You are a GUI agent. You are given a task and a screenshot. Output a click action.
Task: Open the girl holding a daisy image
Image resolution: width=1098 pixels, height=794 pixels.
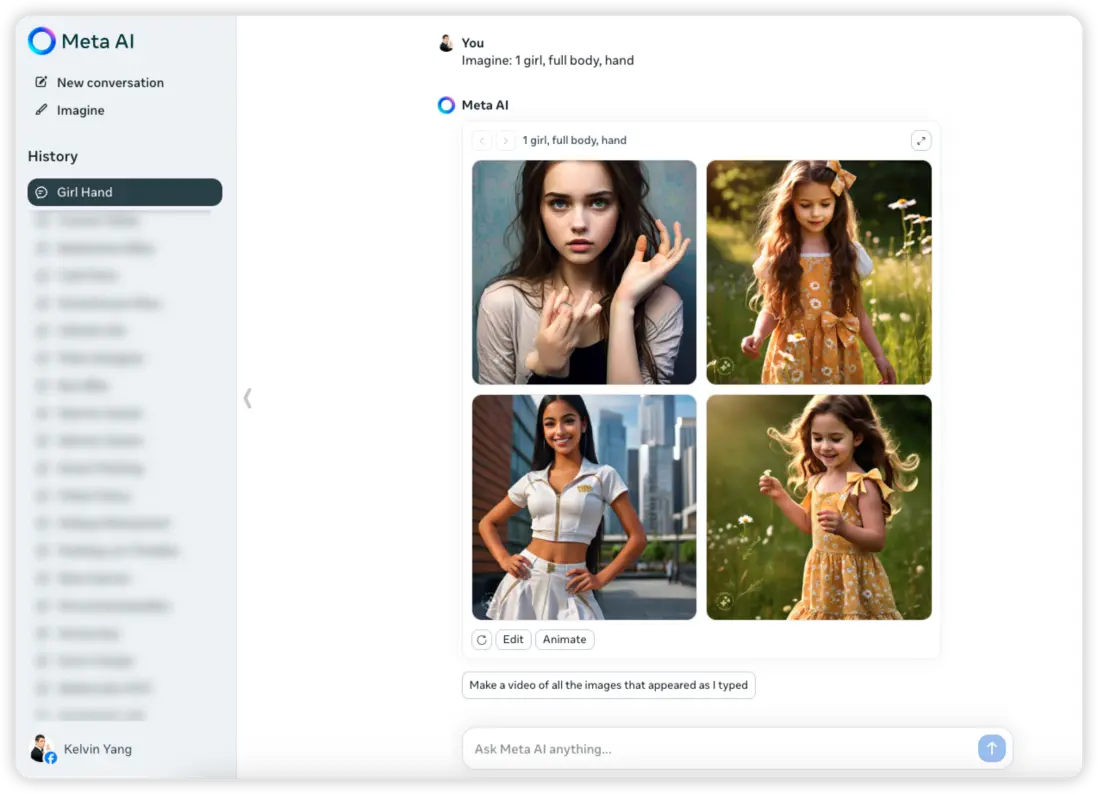click(819, 507)
